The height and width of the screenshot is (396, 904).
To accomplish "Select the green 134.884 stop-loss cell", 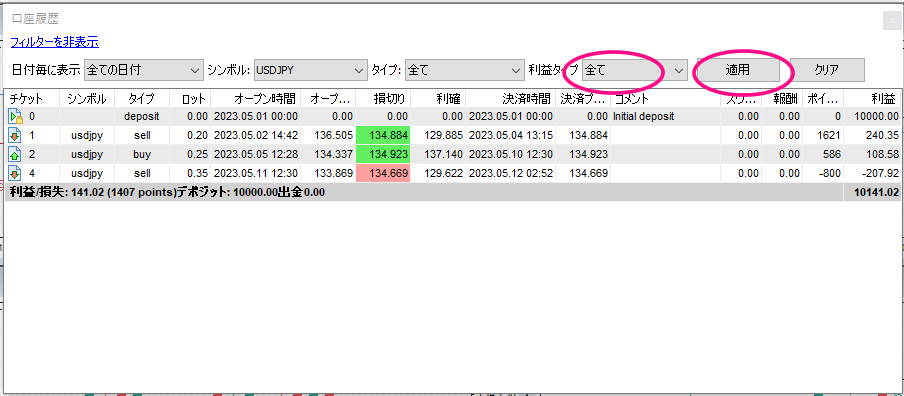I will pos(383,136).
